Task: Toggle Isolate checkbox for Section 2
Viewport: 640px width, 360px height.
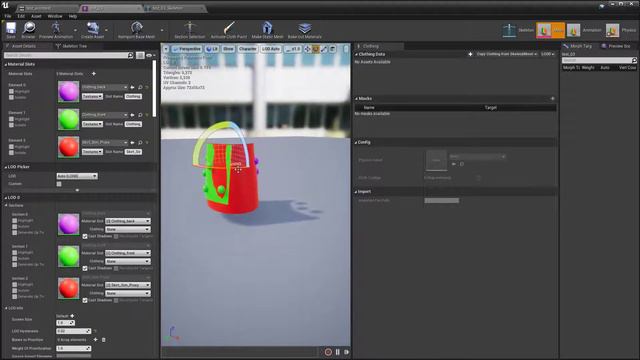Action: (15, 291)
